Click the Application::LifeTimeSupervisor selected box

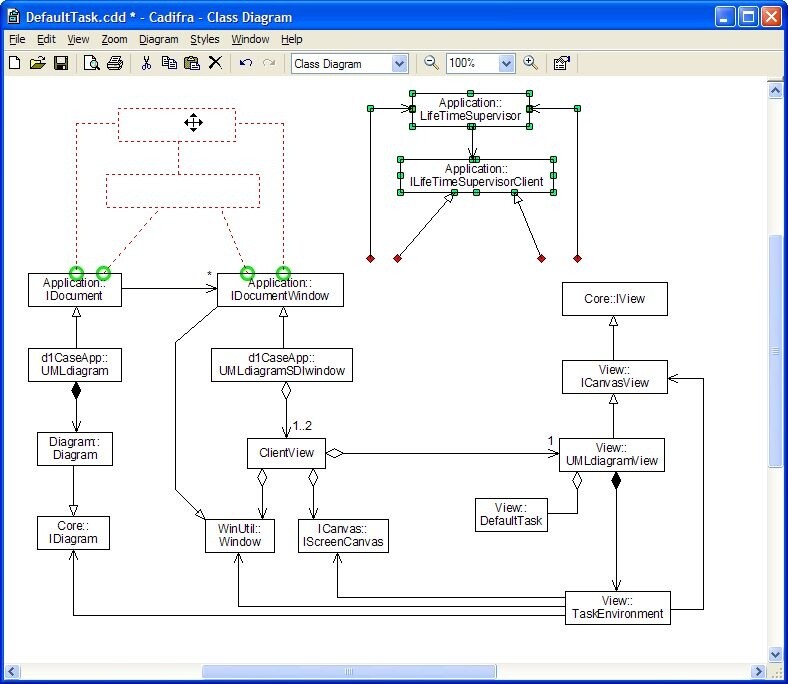point(470,110)
